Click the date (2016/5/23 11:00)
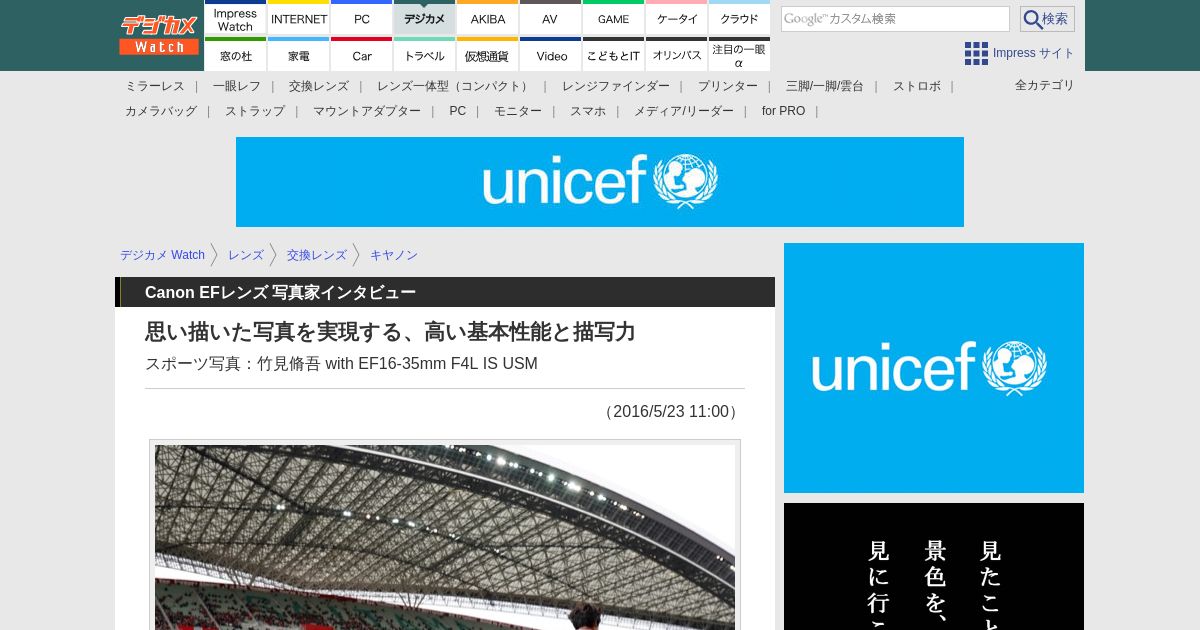 (x=671, y=412)
